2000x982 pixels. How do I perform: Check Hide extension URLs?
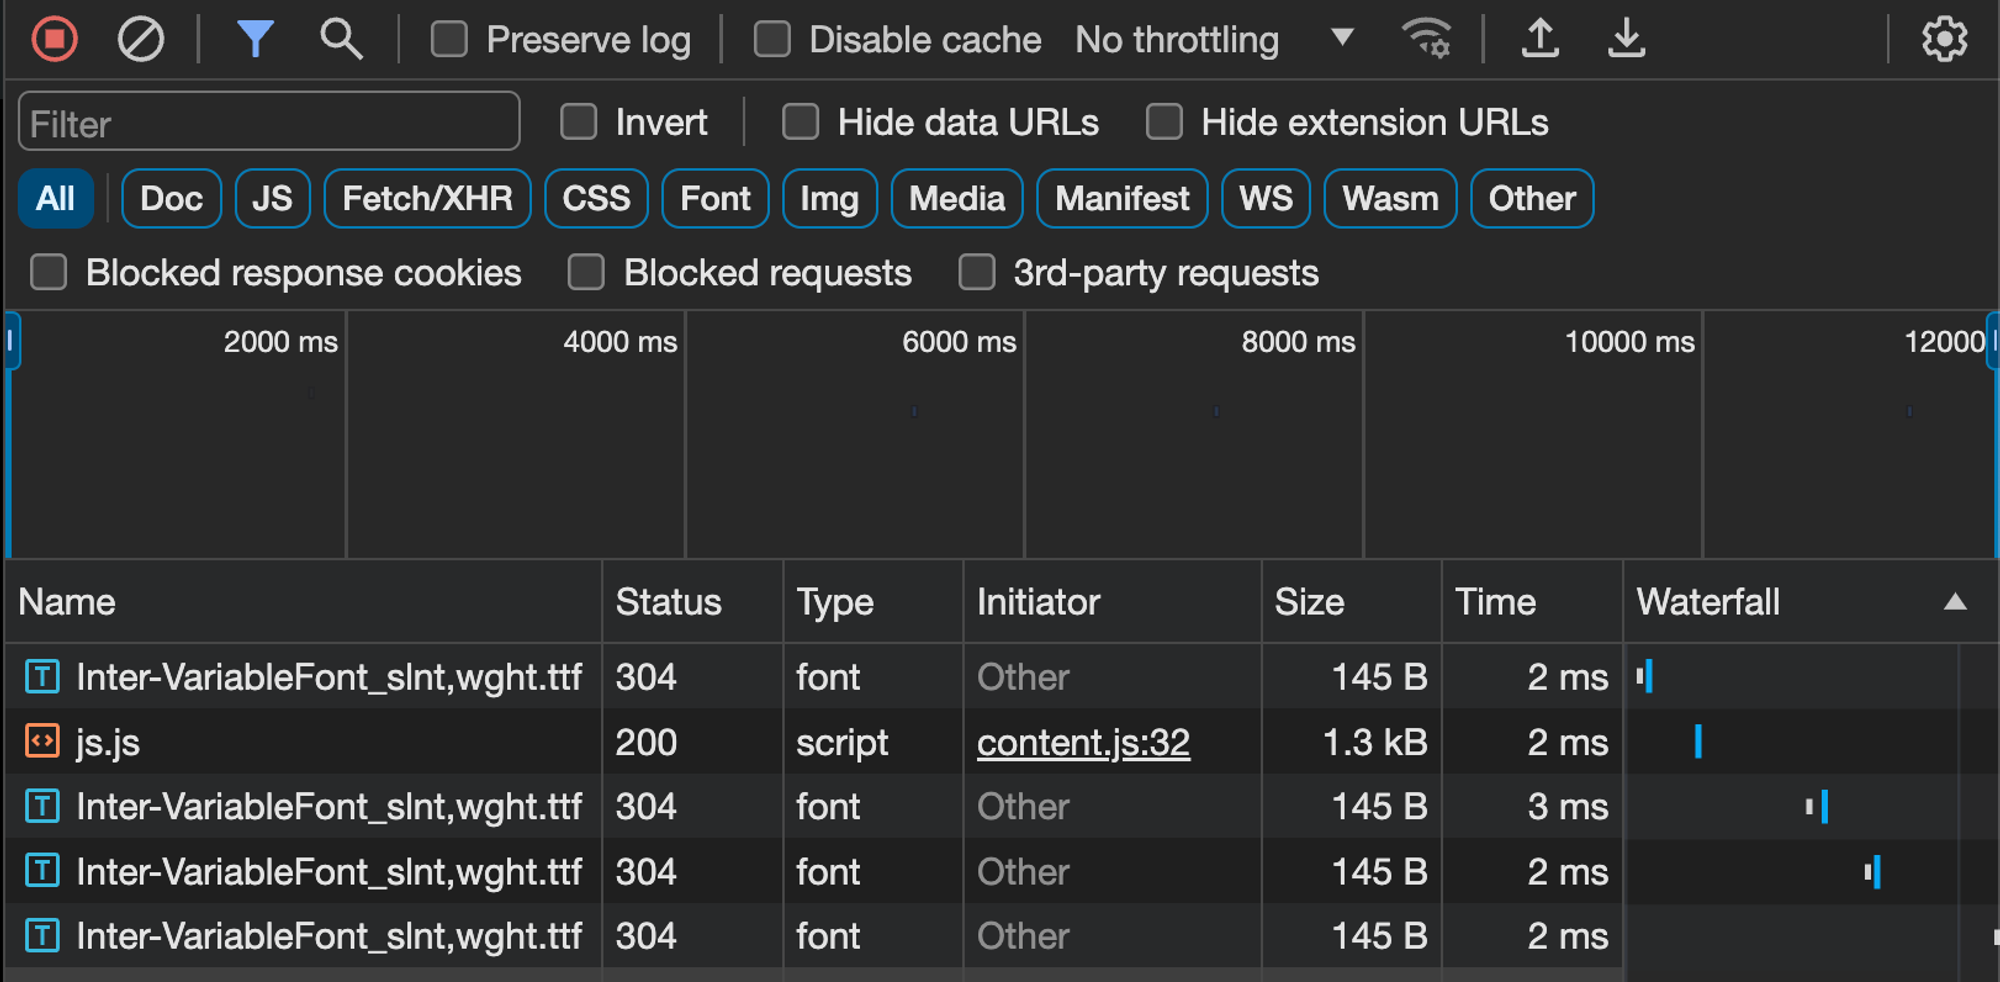tap(1164, 122)
